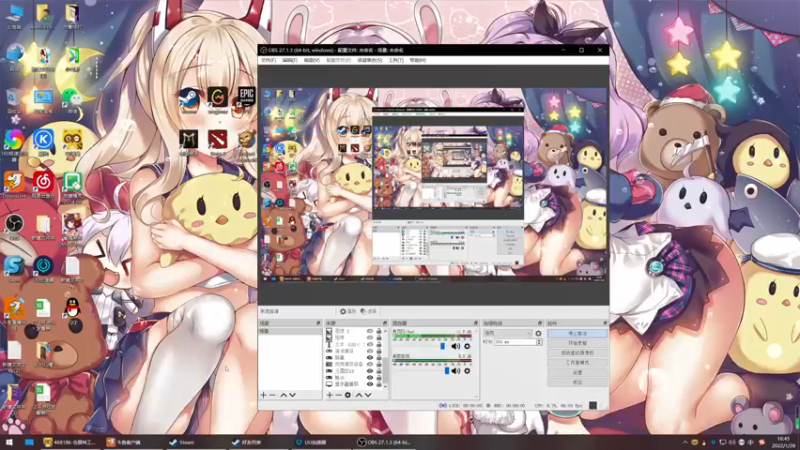Open the WeChat desktop icon

click(x=72, y=98)
